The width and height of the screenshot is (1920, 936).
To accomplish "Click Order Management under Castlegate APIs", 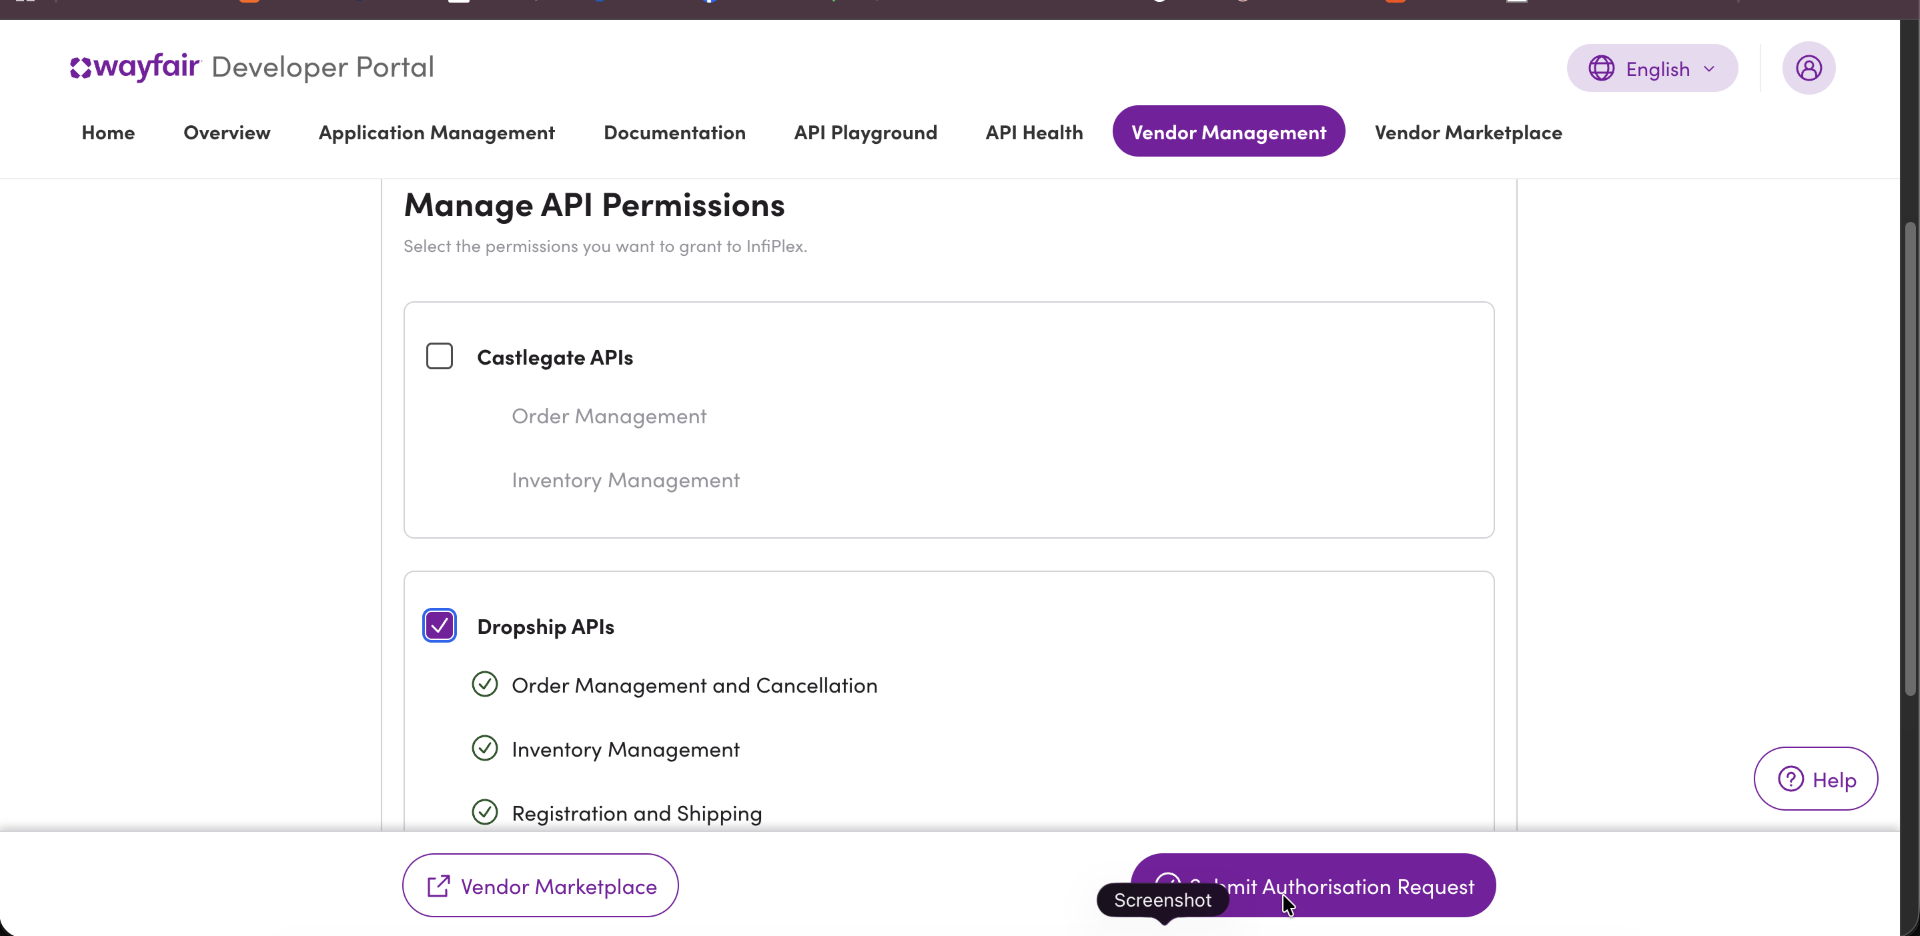I will 609,416.
